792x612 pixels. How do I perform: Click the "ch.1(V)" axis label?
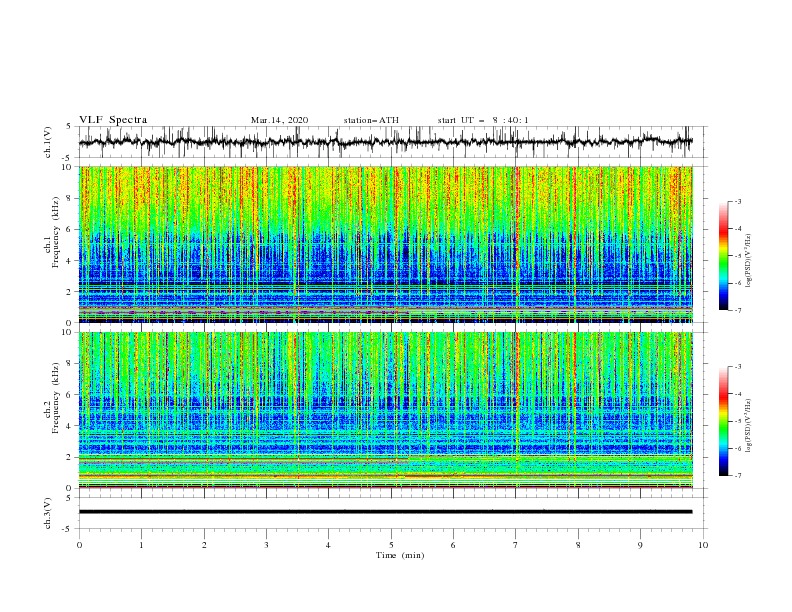coord(48,142)
